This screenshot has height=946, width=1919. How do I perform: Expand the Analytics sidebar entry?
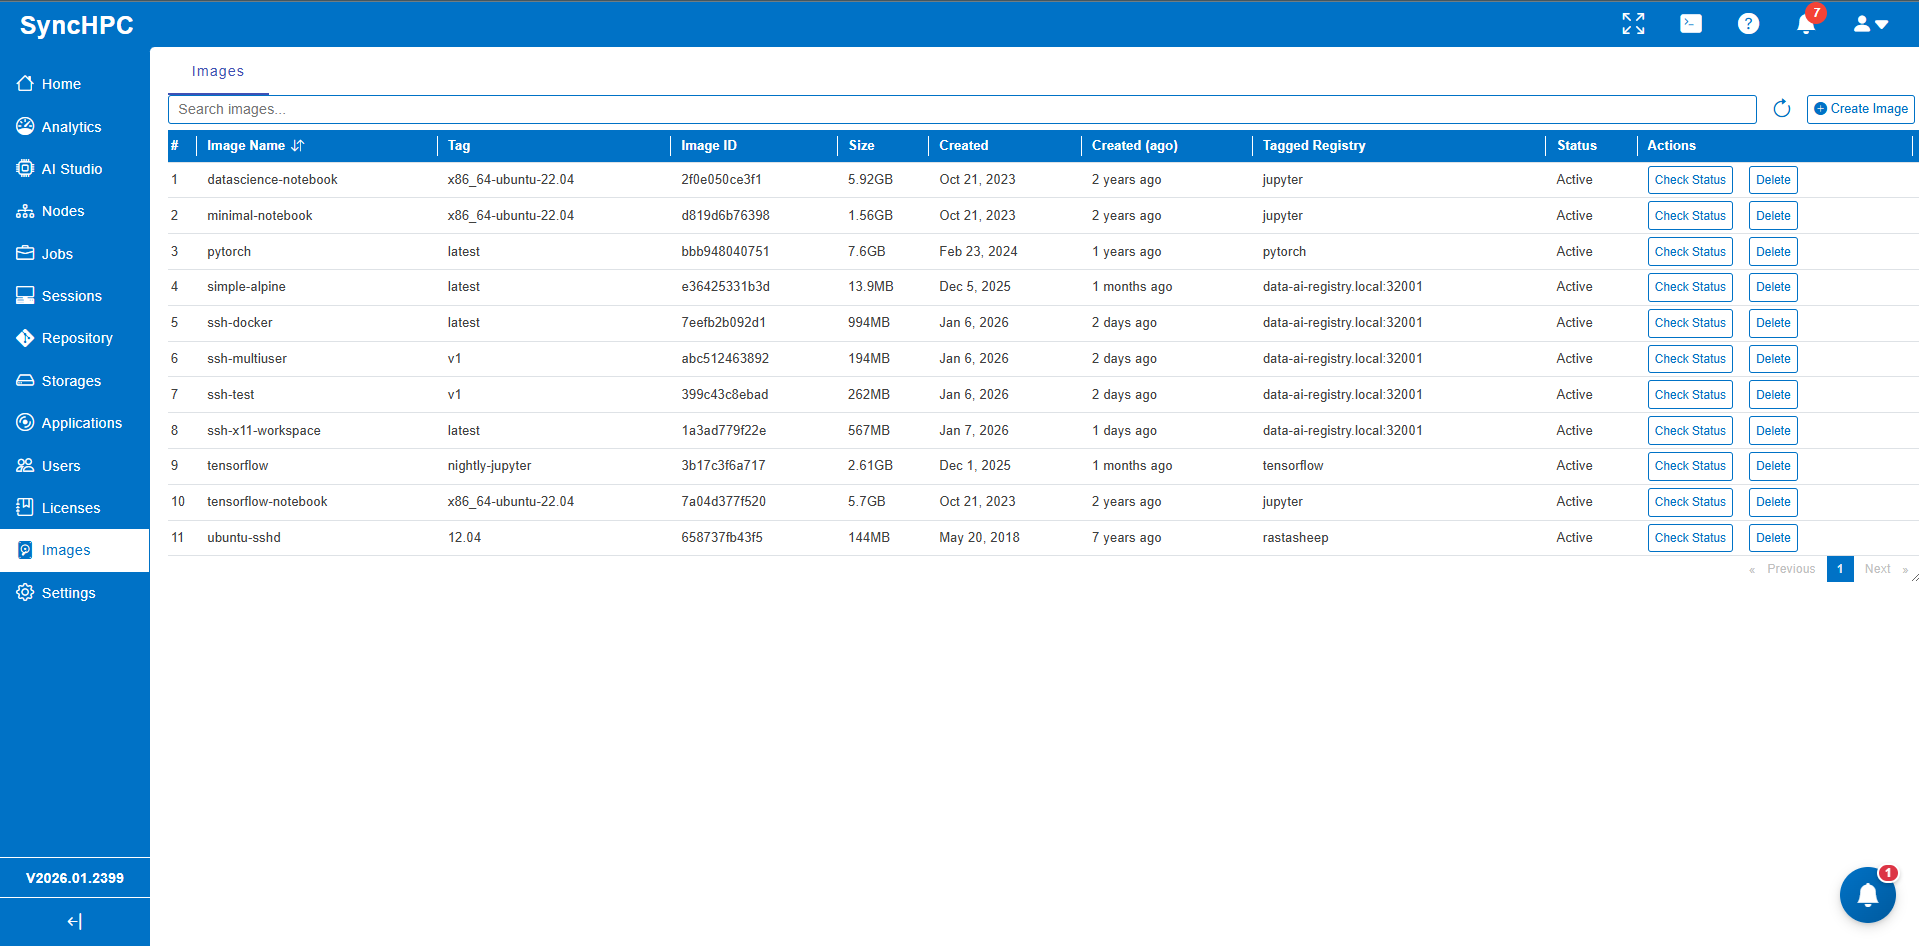click(71, 127)
